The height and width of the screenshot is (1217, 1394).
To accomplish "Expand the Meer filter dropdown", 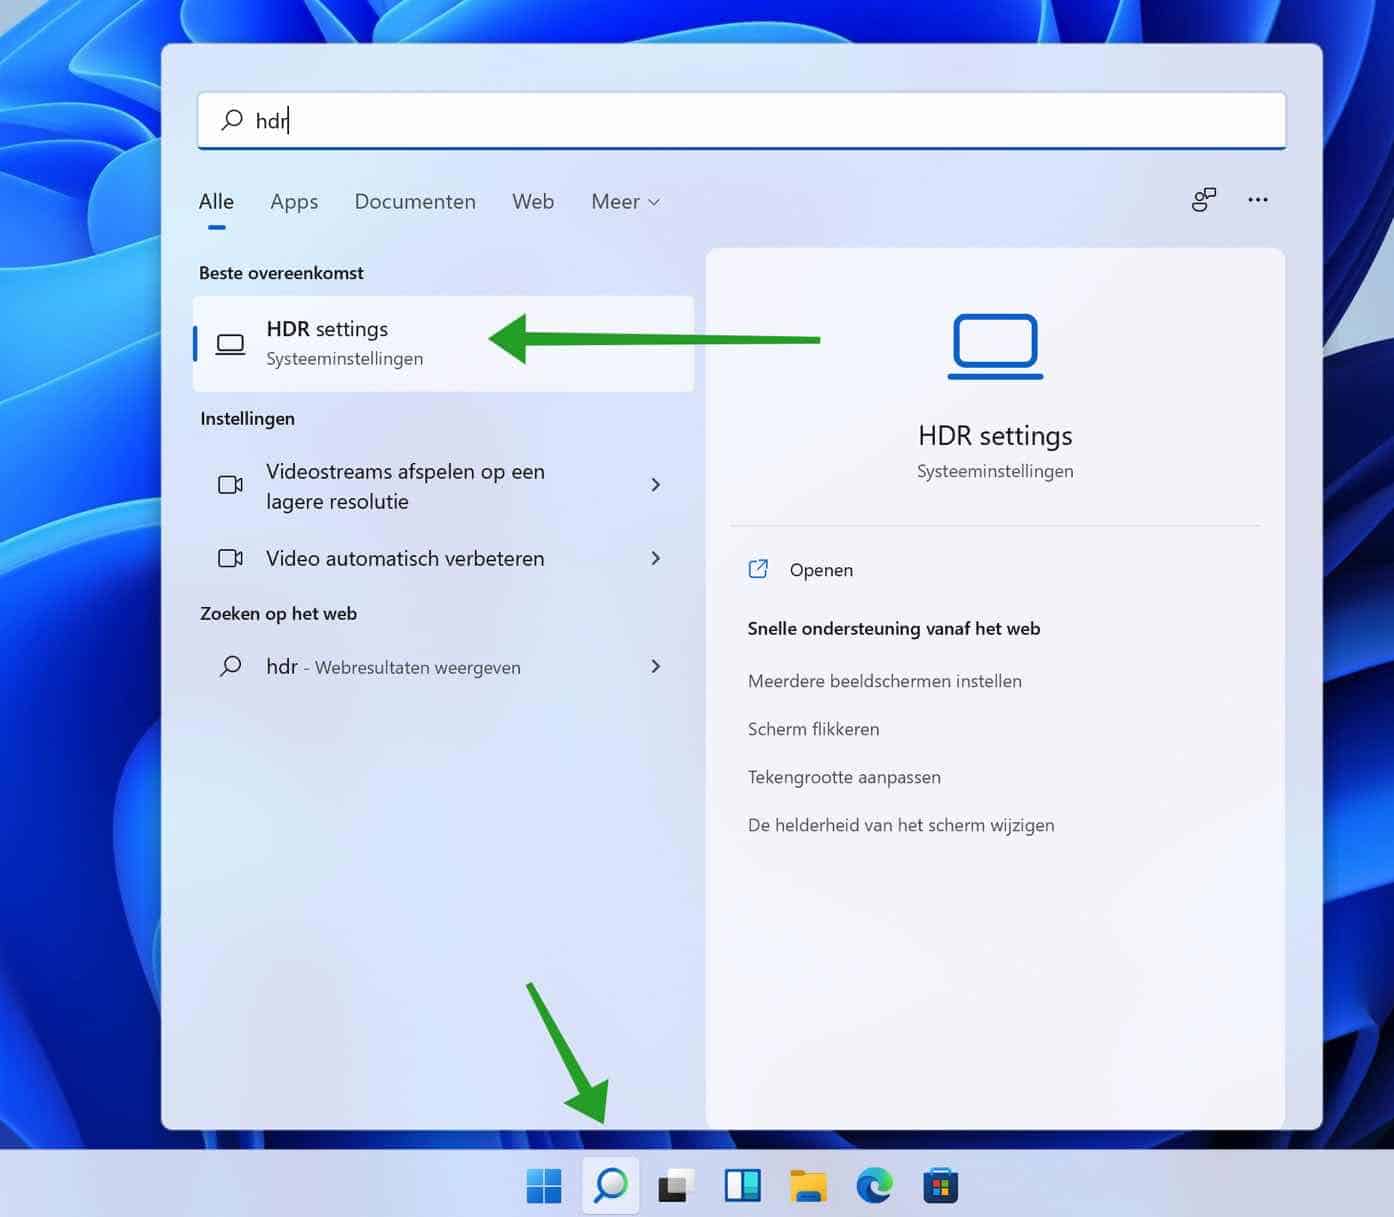I will [x=625, y=202].
